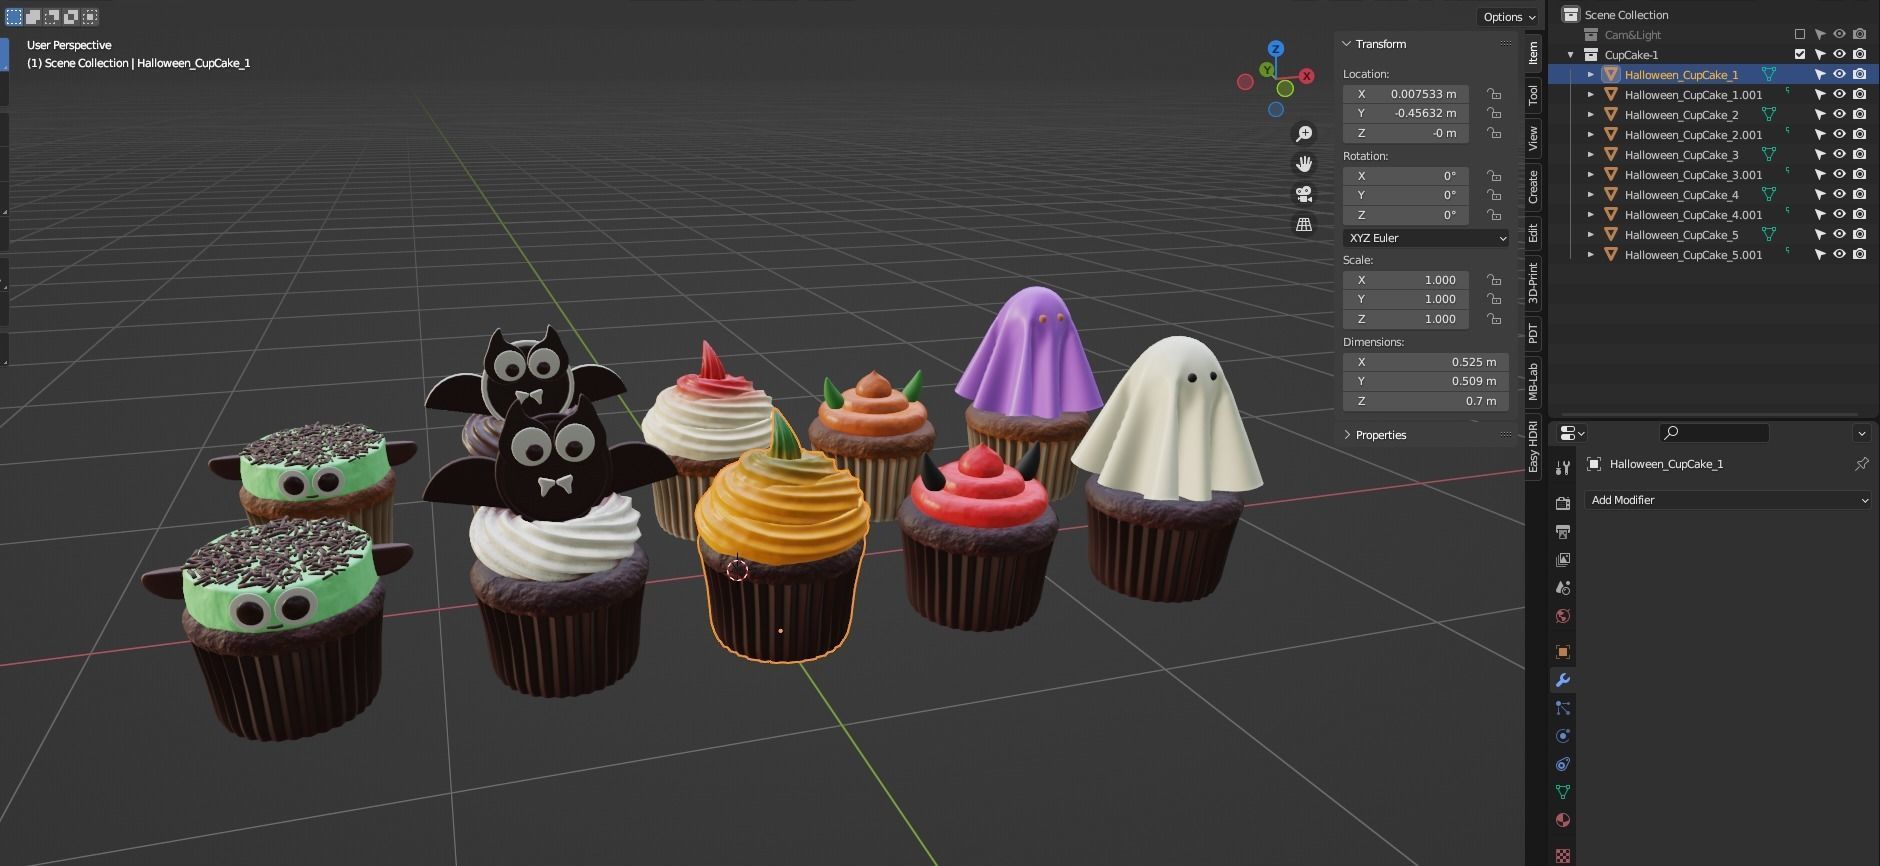Image resolution: width=1880 pixels, height=866 pixels.
Task: Click the viewport zoom magnifier icon
Action: 1304,133
